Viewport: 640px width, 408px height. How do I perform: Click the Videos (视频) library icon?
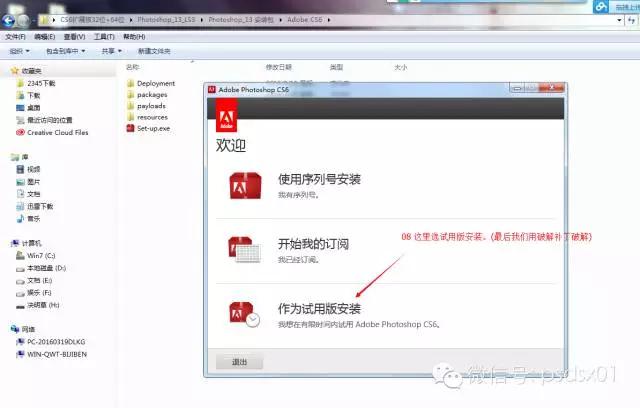[x=20, y=169]
